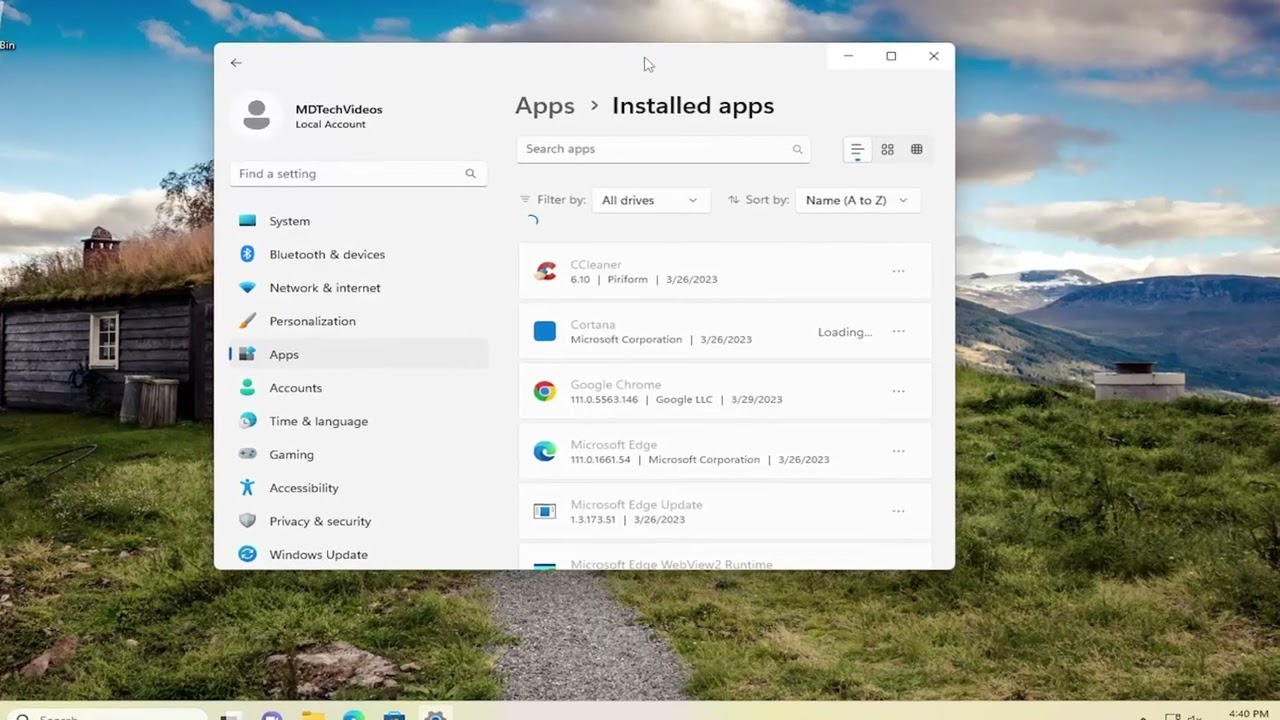Click the Installed apps heading

pos(693,106)
